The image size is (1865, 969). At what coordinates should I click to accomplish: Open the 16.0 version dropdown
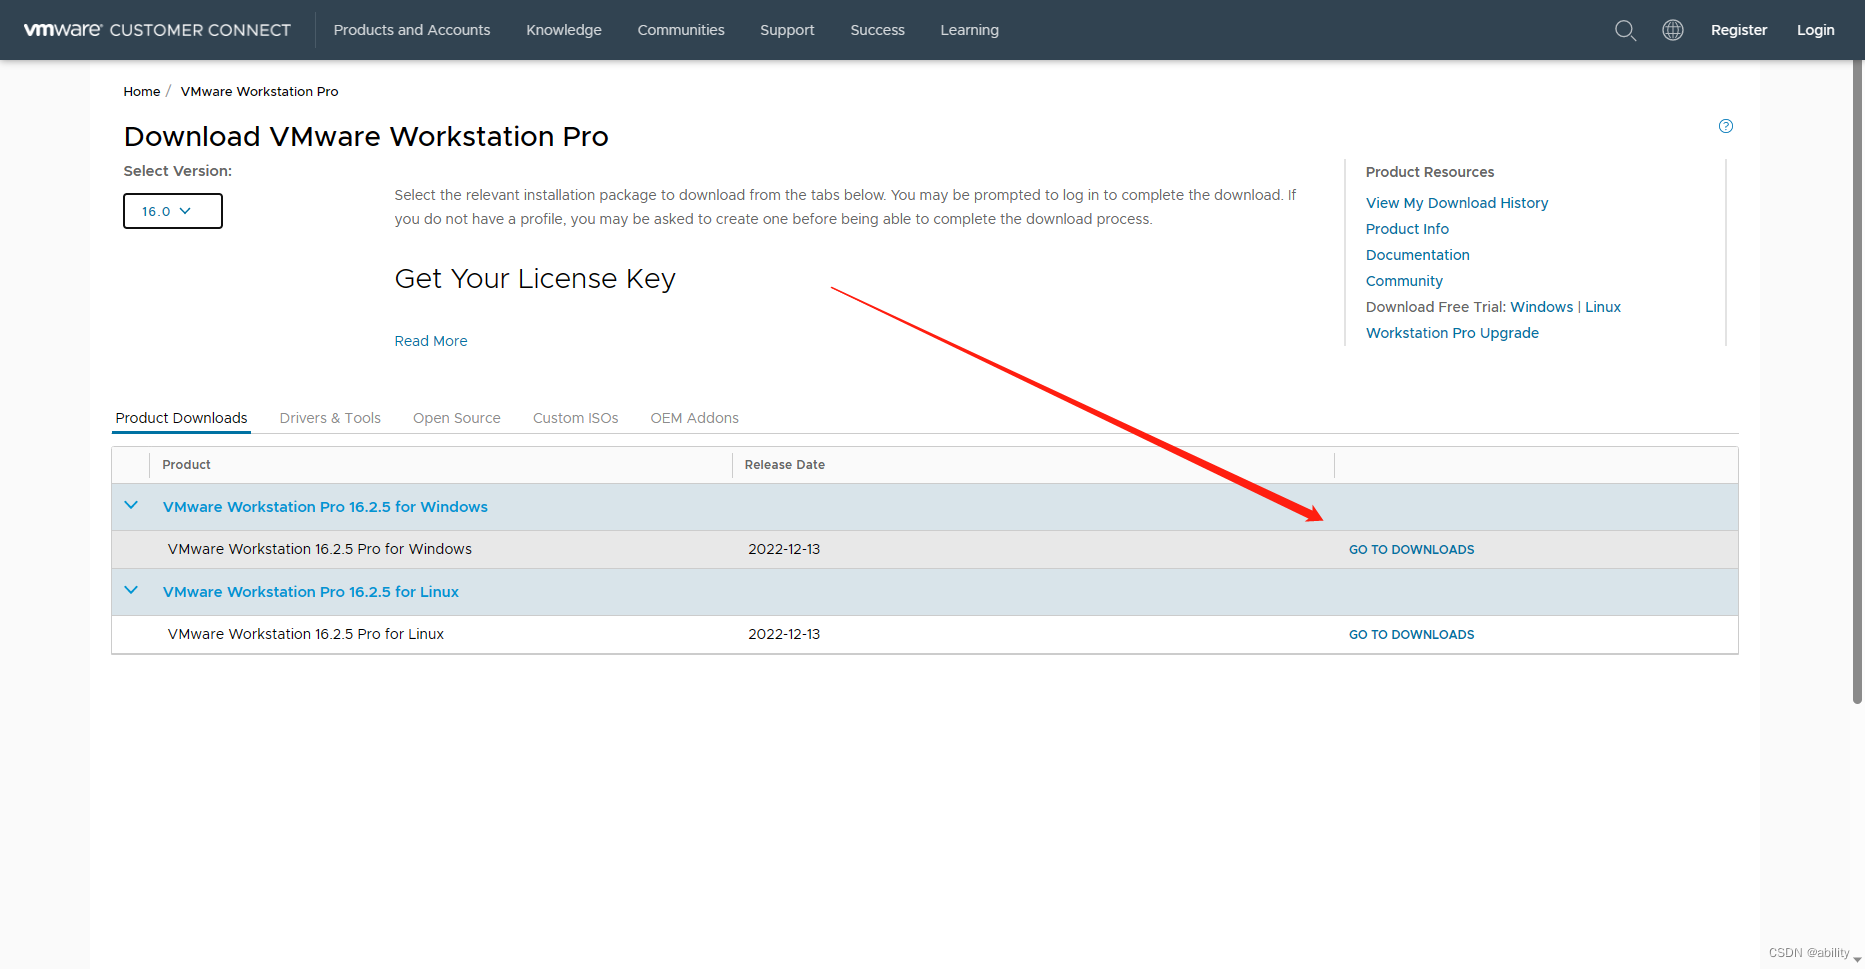[x=173, y=211]
